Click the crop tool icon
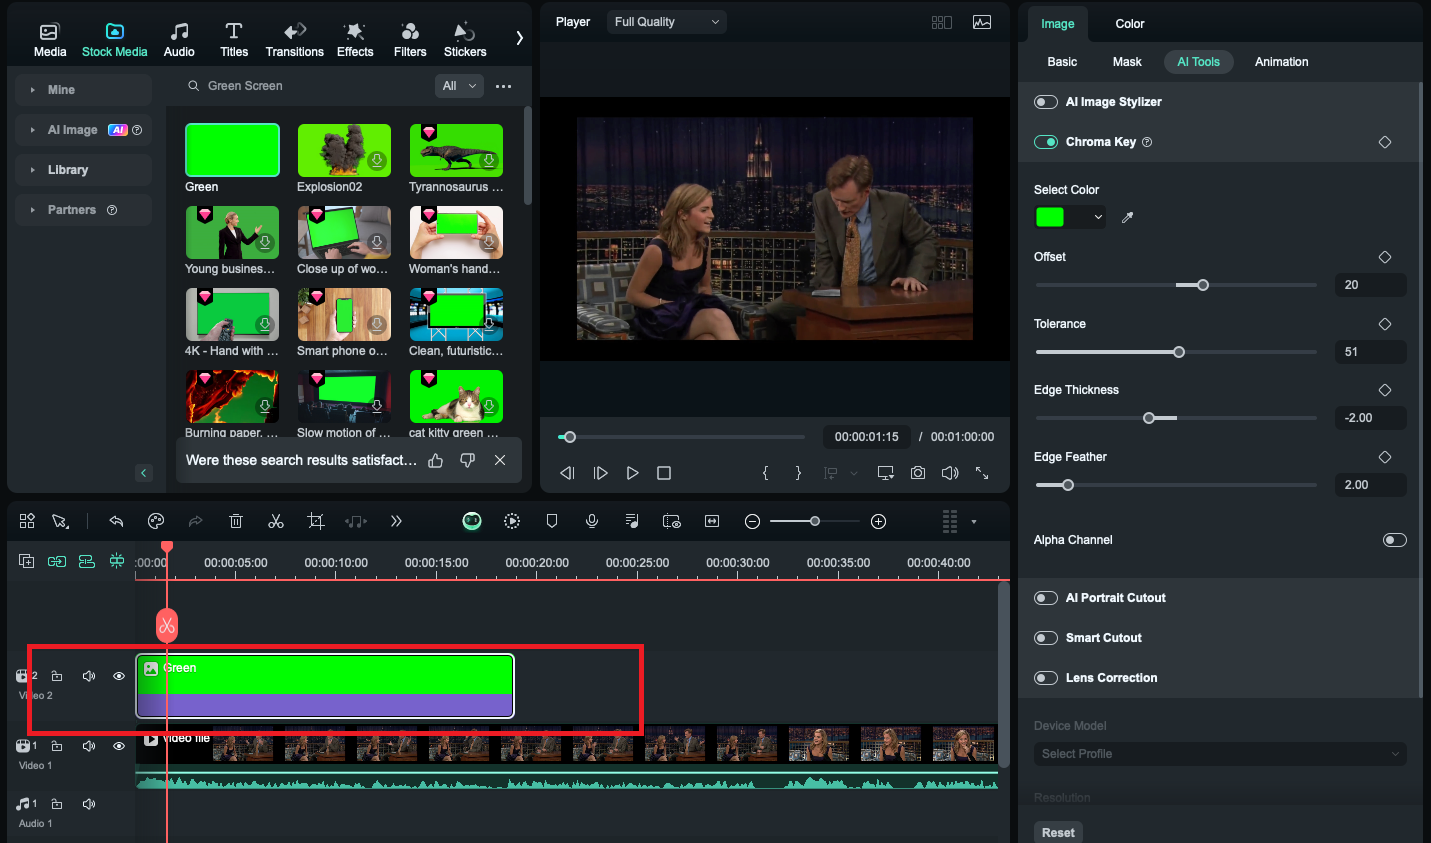 (x=316, y=520)
